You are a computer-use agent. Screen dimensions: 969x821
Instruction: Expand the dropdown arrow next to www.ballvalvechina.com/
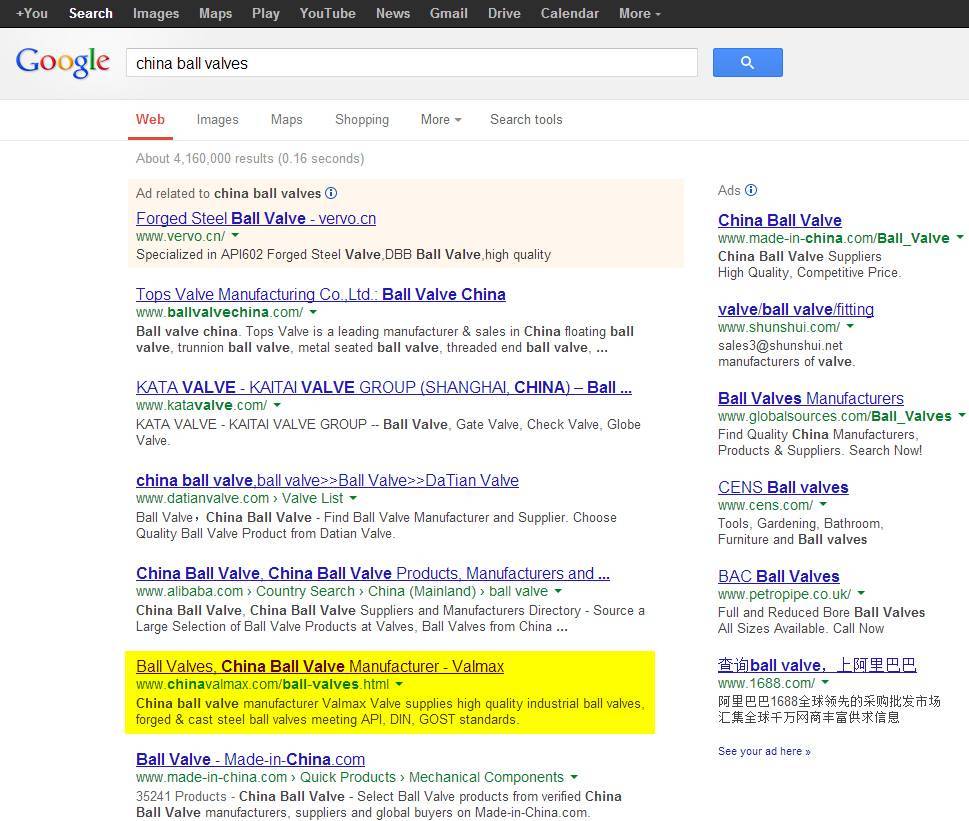pyautogui.click(x=313, y=313)
